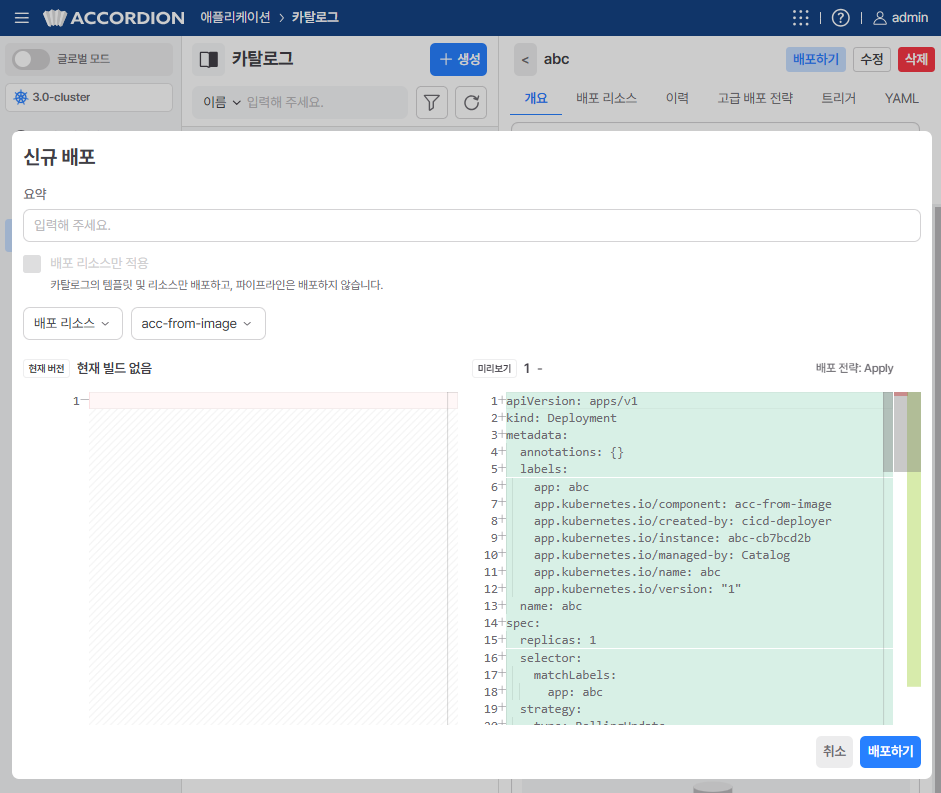Click 배포하기 in the abc header
This screenshot has height=793, width=941.
pyautogui.click(x=816, y=59)
